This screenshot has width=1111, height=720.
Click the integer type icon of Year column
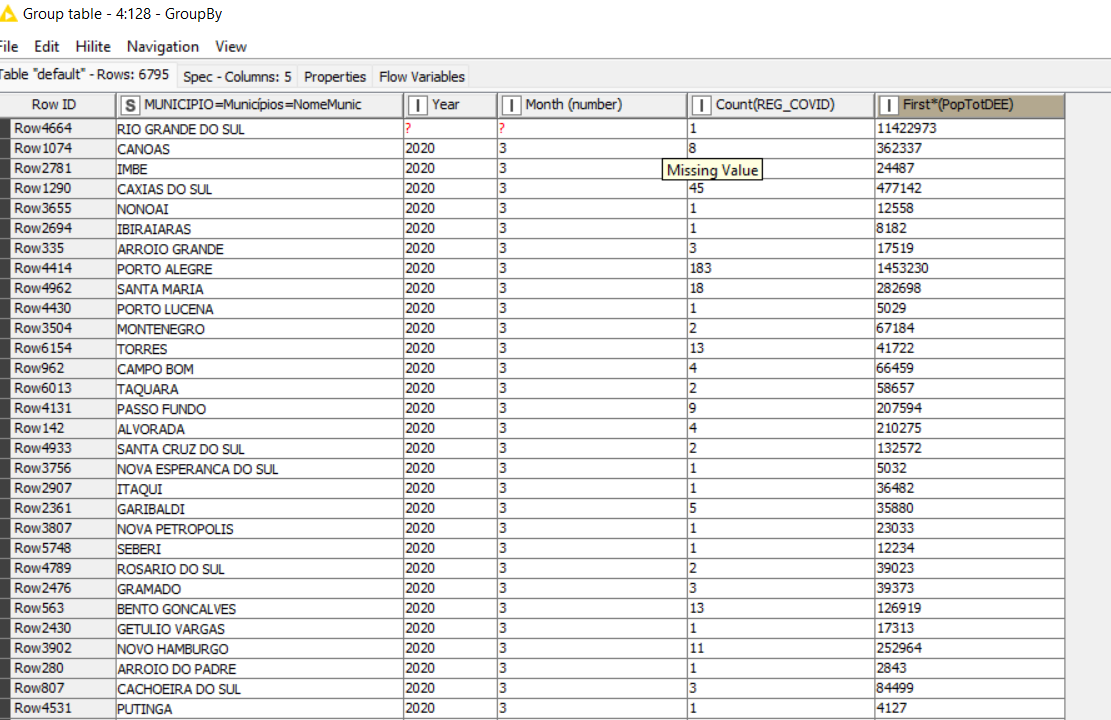(x=417, y=106)
